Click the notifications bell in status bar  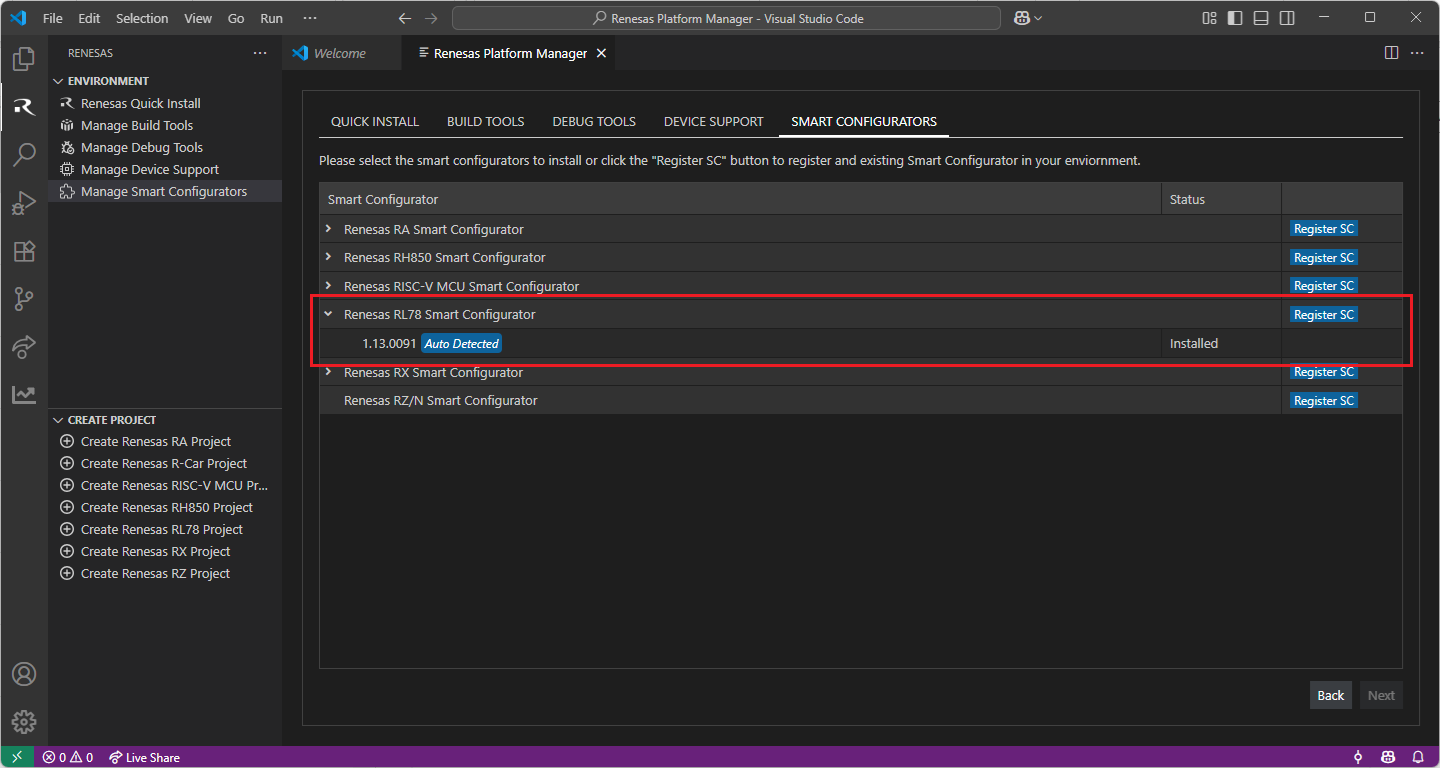pos(1417,757)
